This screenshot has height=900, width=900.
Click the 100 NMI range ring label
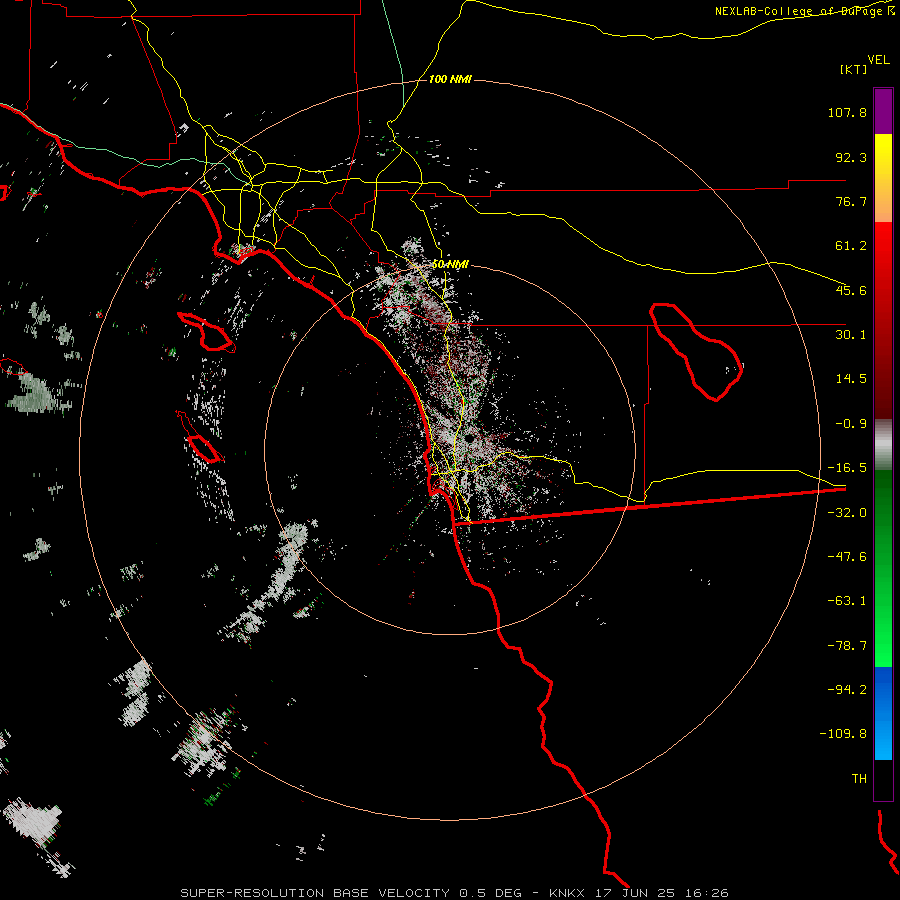(x=450, y=79)
